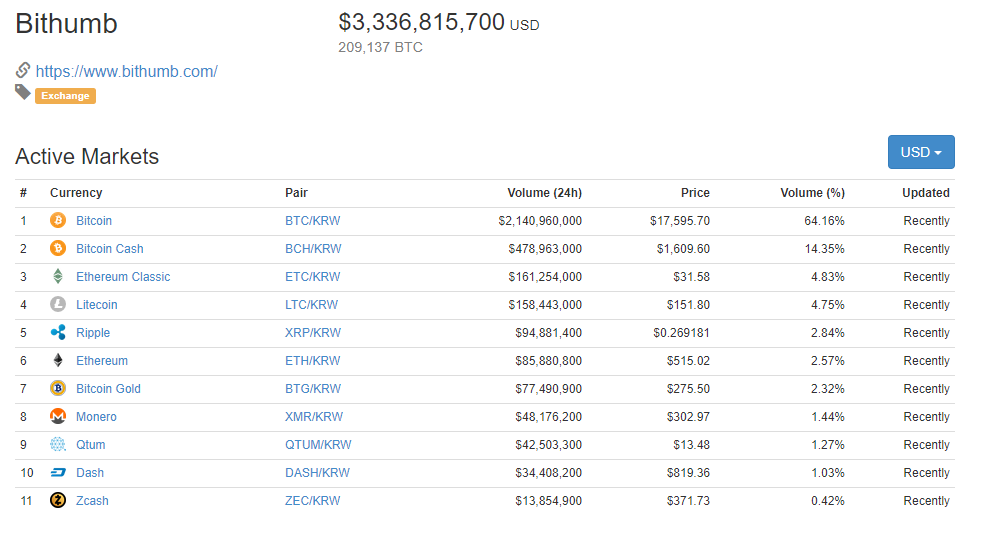994x536 pixels.
Task: Click the Ethereum Classic logo icon
Action: (58, 277)
